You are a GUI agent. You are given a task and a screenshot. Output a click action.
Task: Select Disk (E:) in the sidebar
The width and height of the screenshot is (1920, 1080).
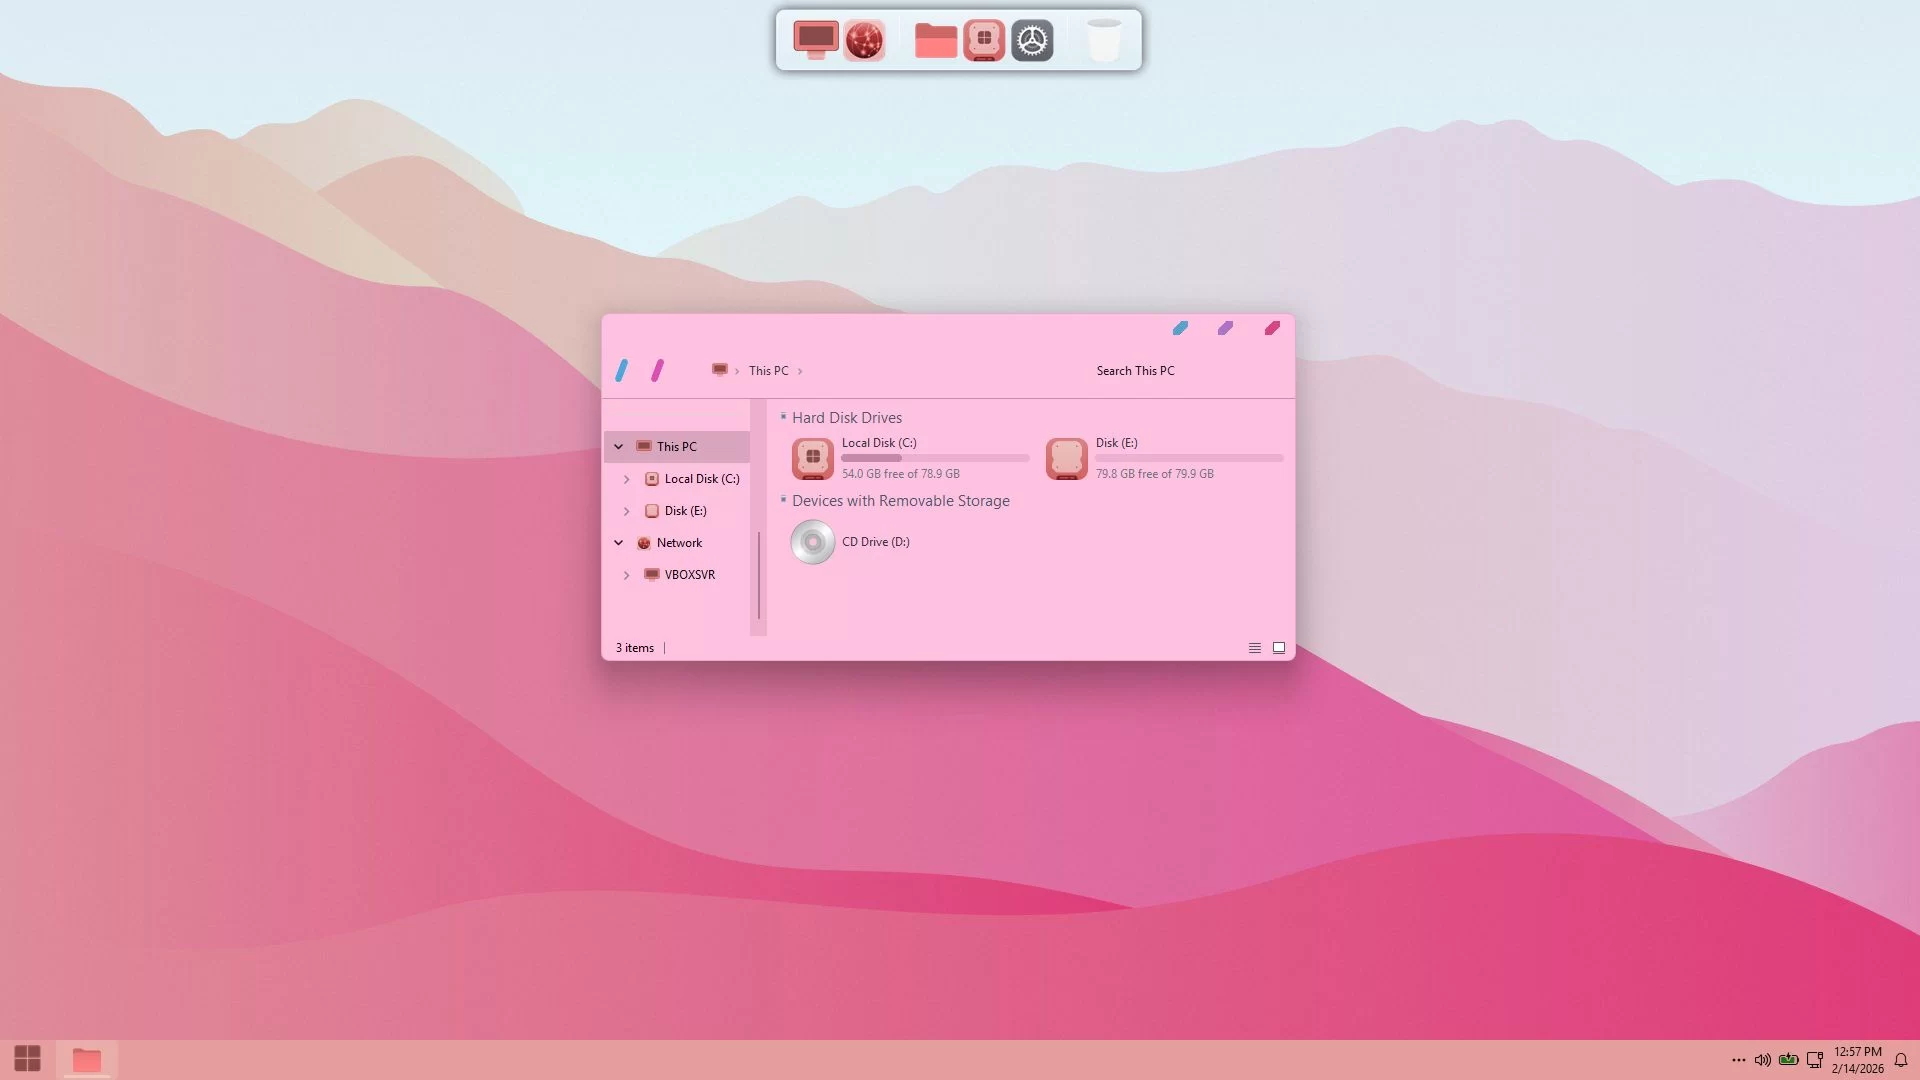pyautogui.click(x=685, y=511)
